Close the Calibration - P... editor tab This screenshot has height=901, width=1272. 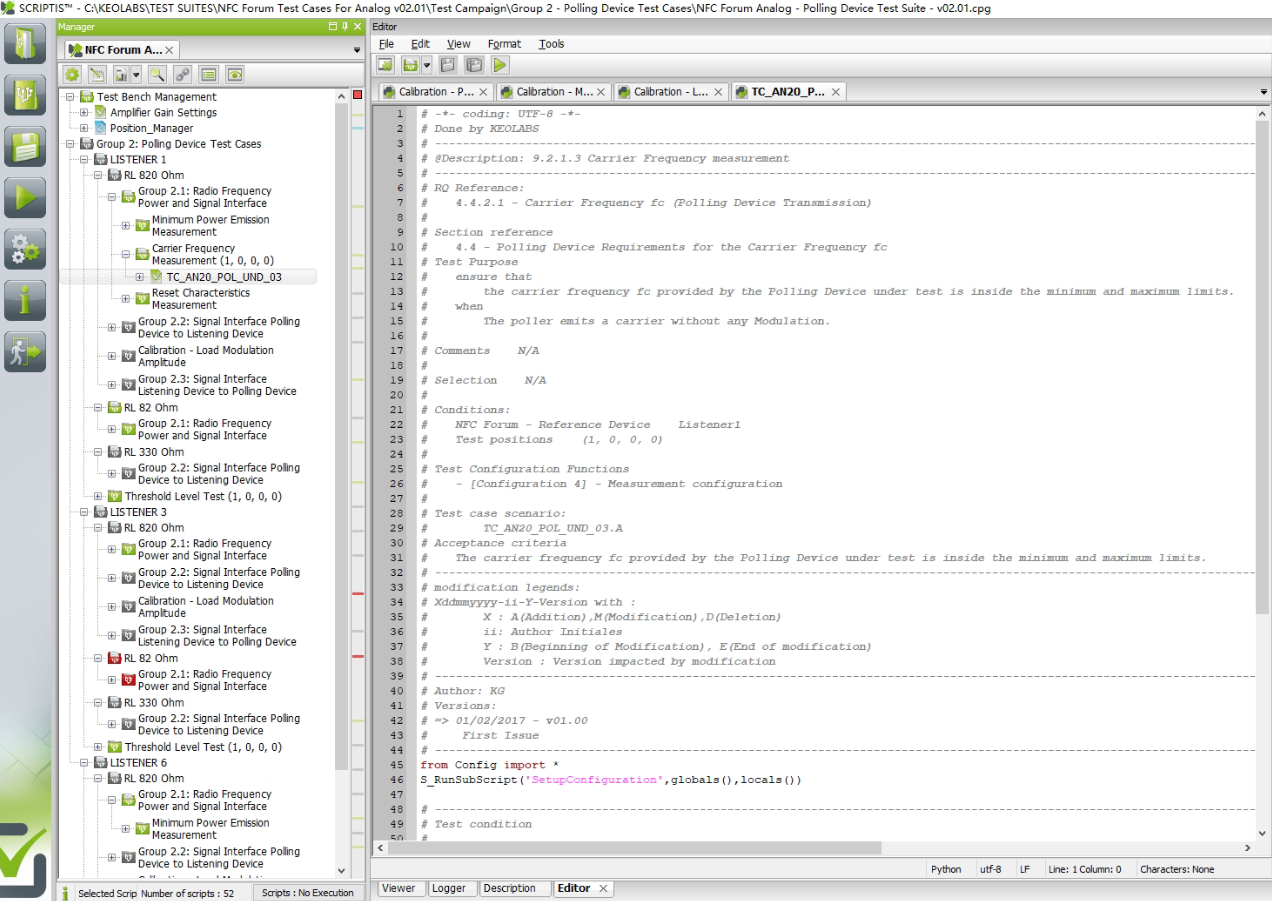[x=484, y=92]
